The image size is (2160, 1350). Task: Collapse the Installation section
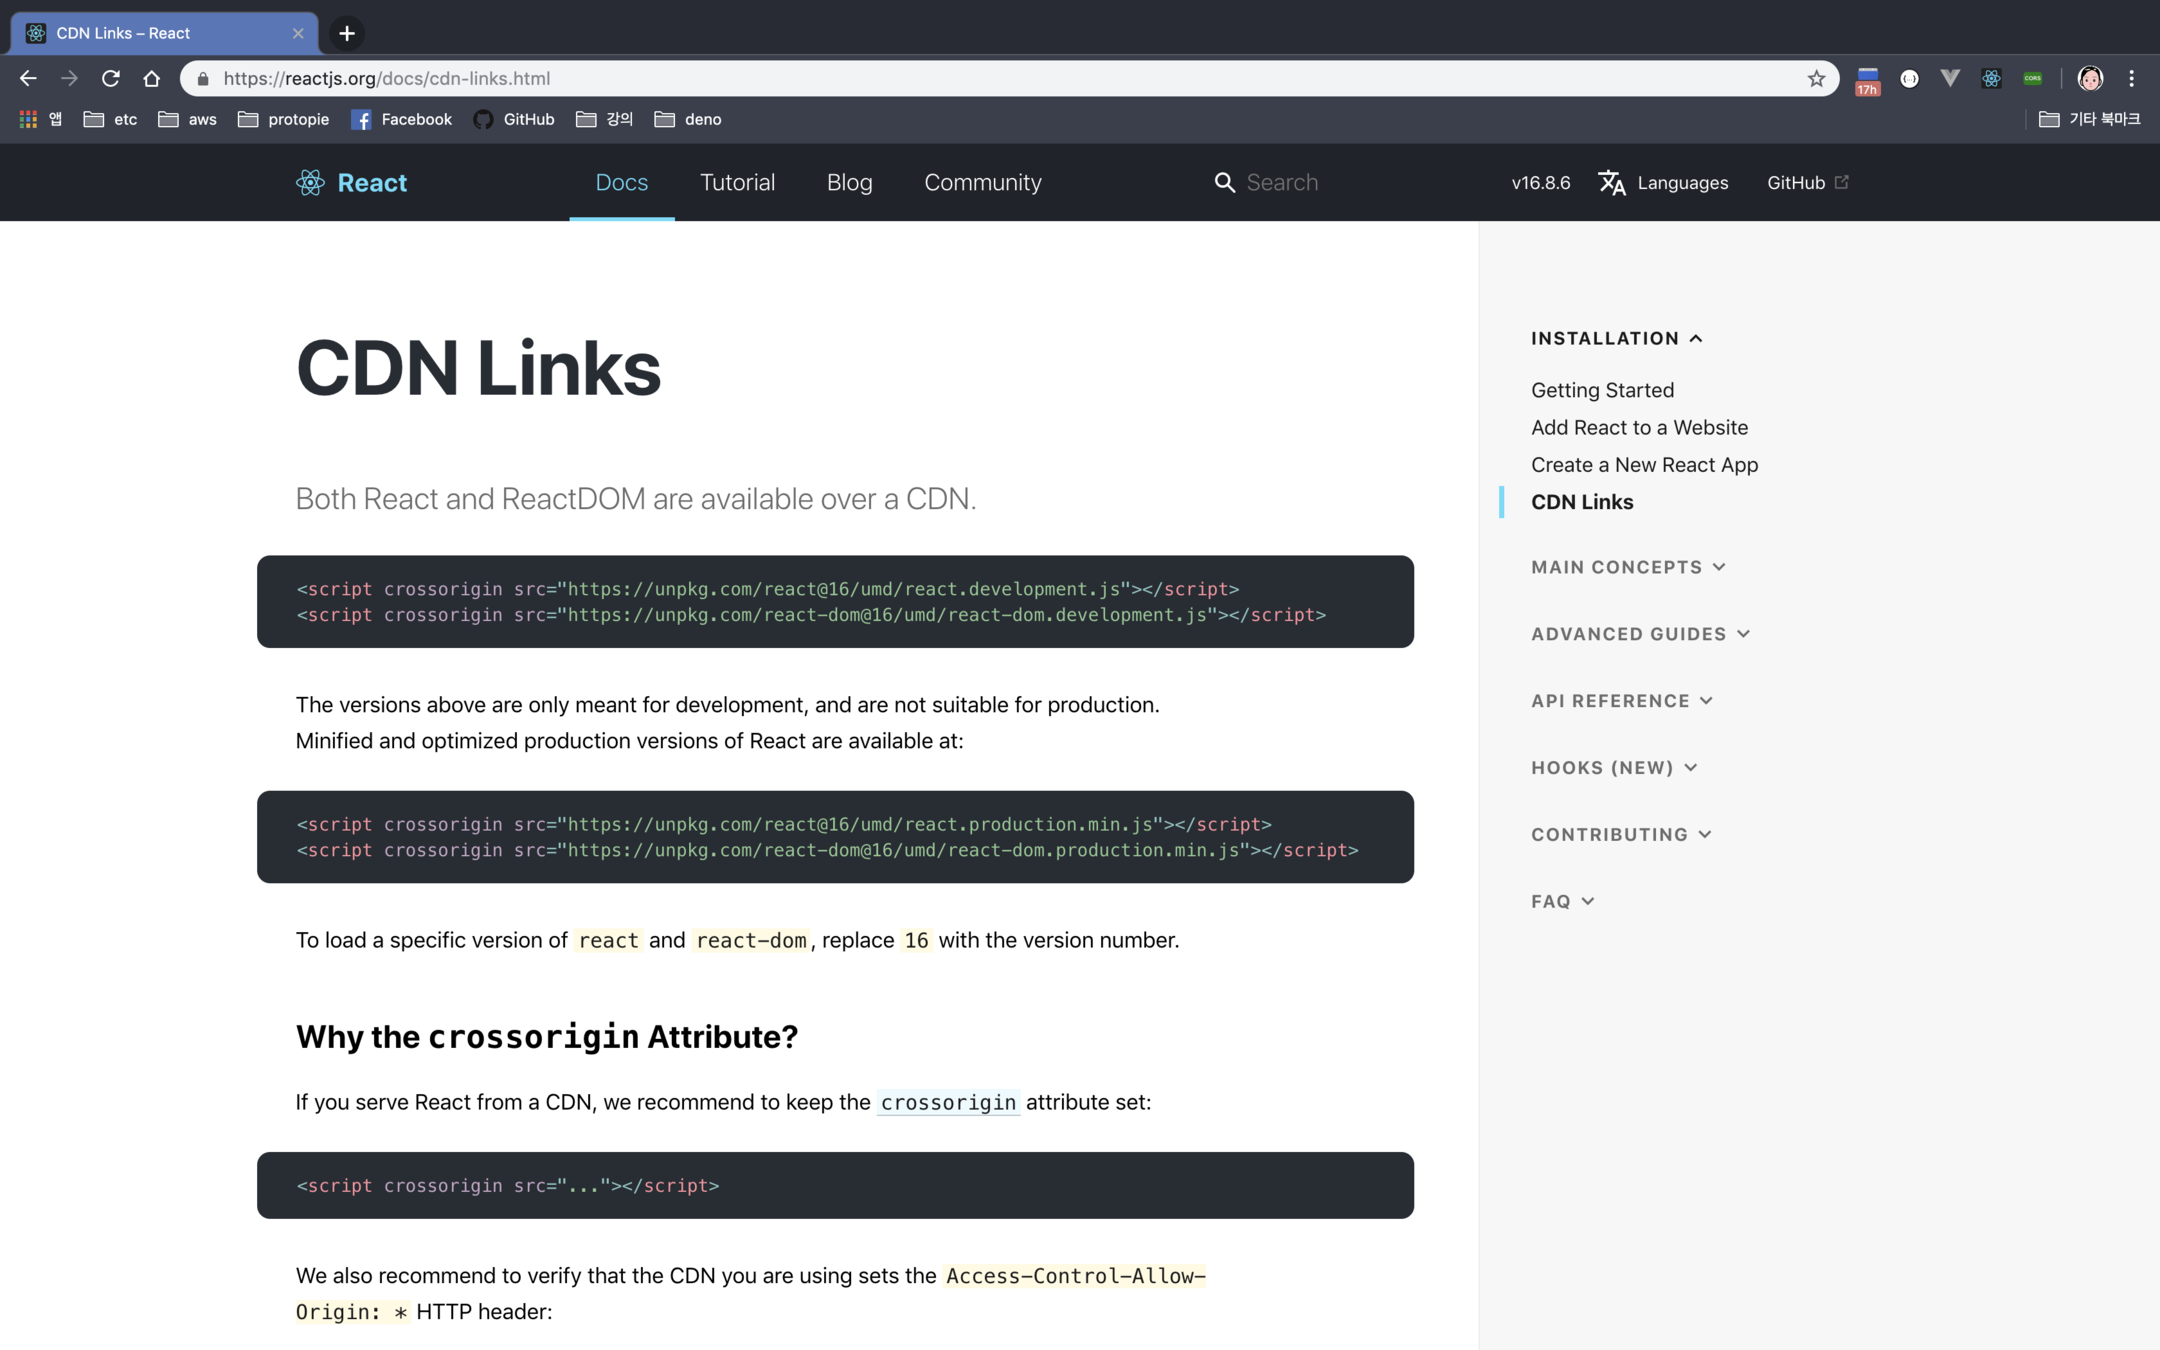[x=1616, y=338]
